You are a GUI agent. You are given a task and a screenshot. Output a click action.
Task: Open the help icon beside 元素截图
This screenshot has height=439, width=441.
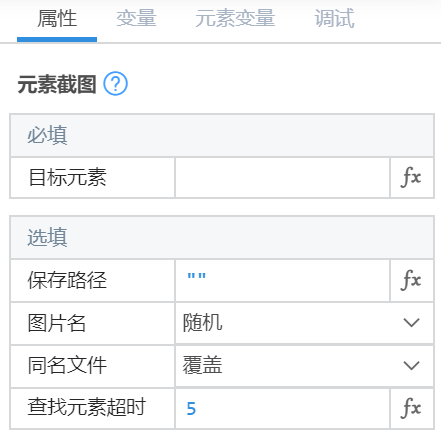click(x=115, y=84)
